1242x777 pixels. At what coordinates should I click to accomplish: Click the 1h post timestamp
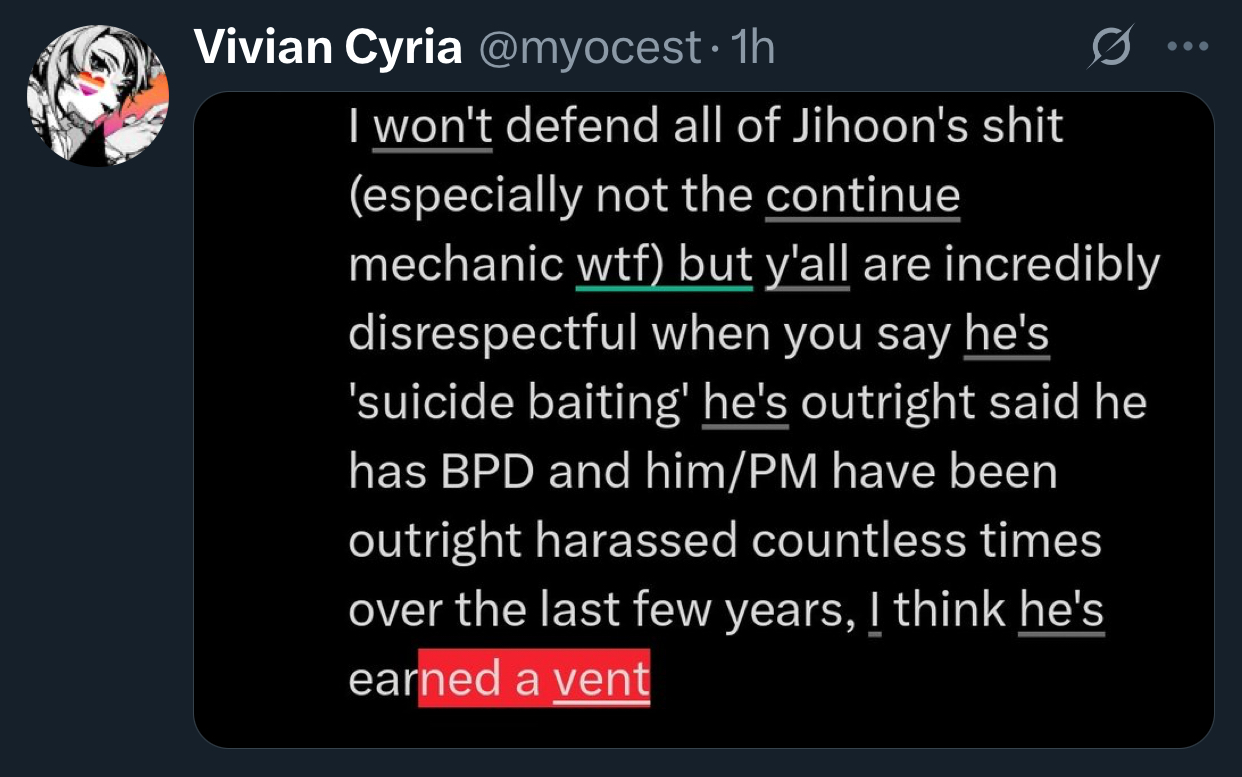click(x=753, y=47)
